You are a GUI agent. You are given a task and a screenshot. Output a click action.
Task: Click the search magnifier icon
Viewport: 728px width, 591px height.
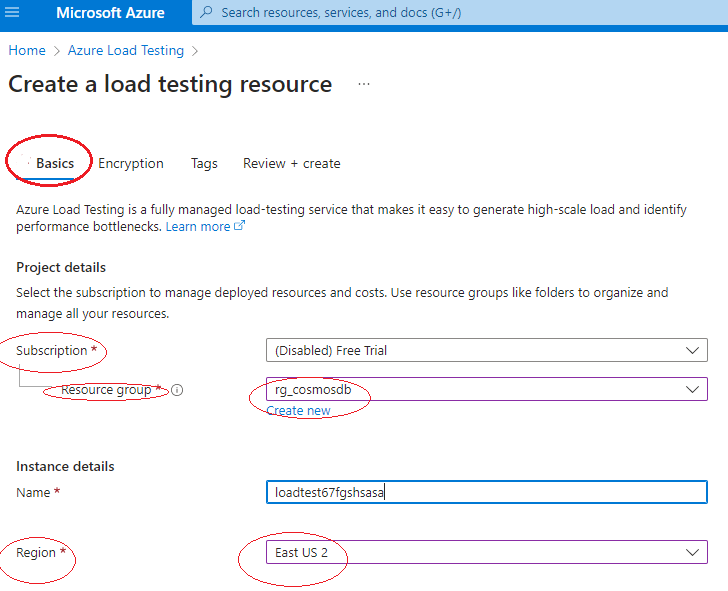(206, 13)
